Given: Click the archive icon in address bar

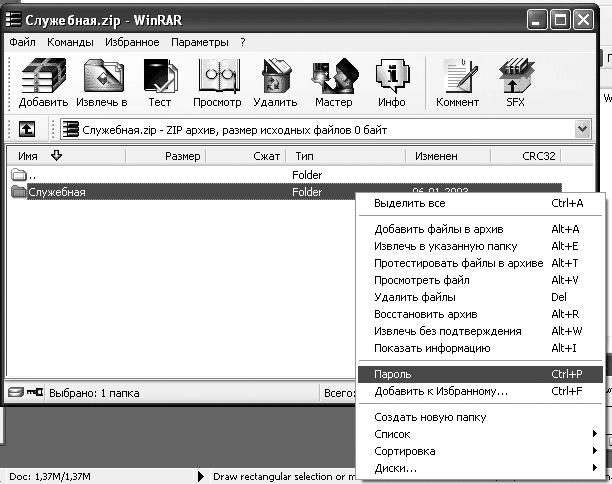Looking at the screenshot, I should tap(71, 130).
